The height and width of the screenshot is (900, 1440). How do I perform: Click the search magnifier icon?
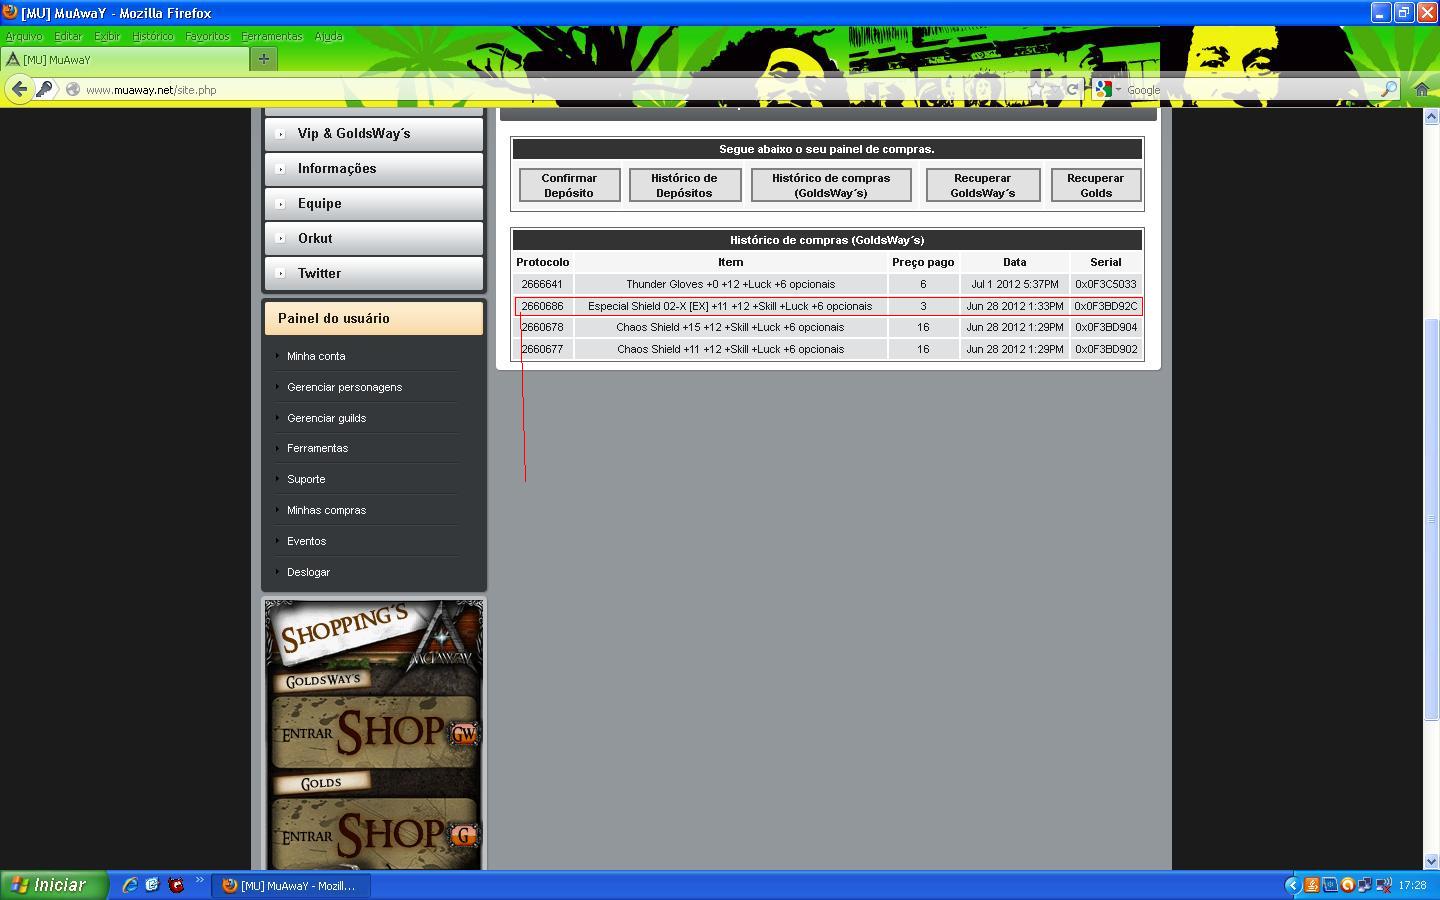(1389, 89)
